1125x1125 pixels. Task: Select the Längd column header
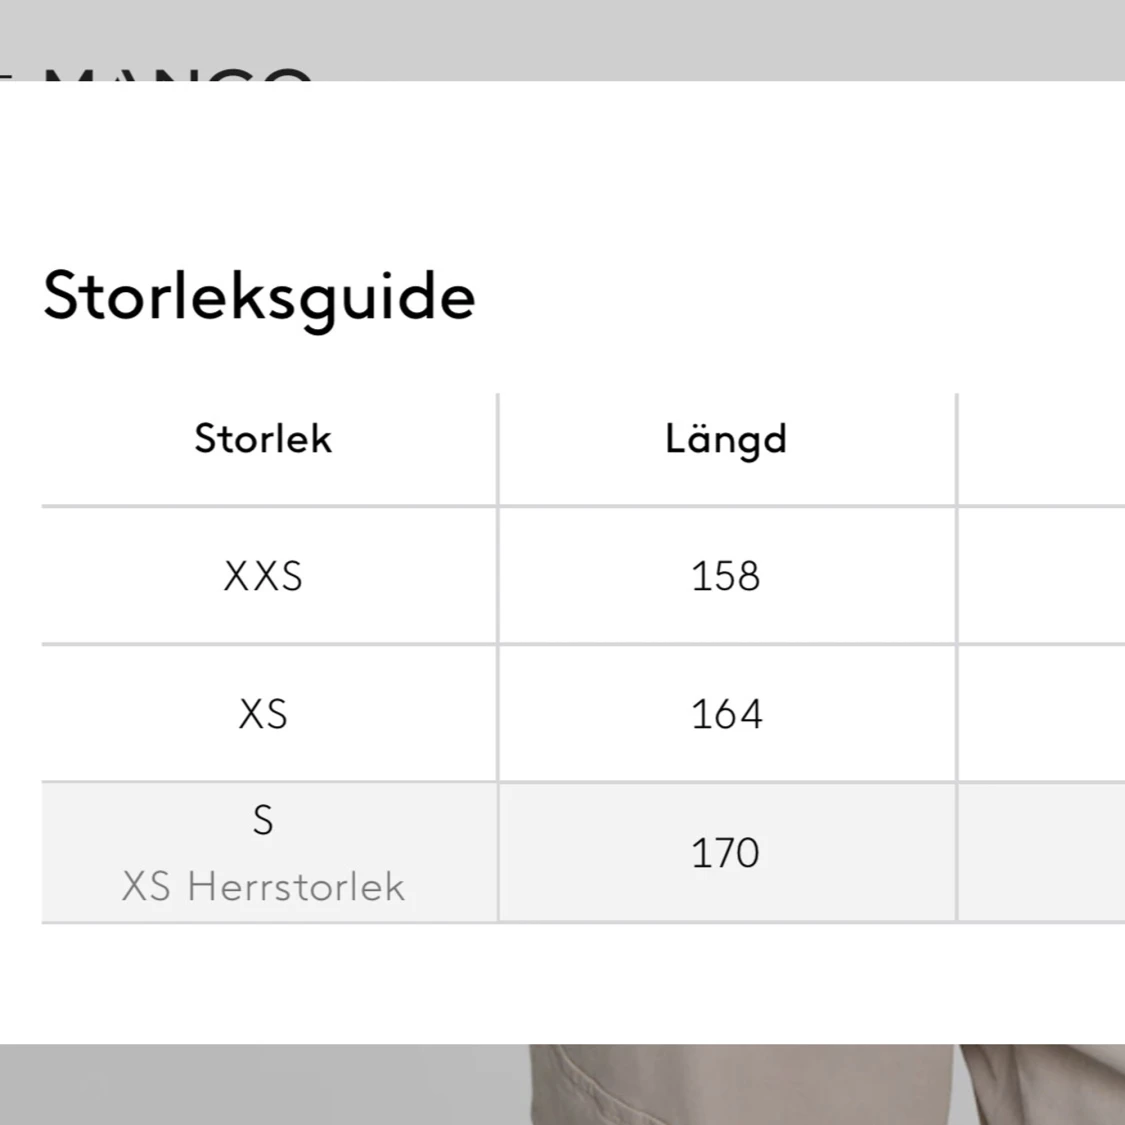point(726,439)
